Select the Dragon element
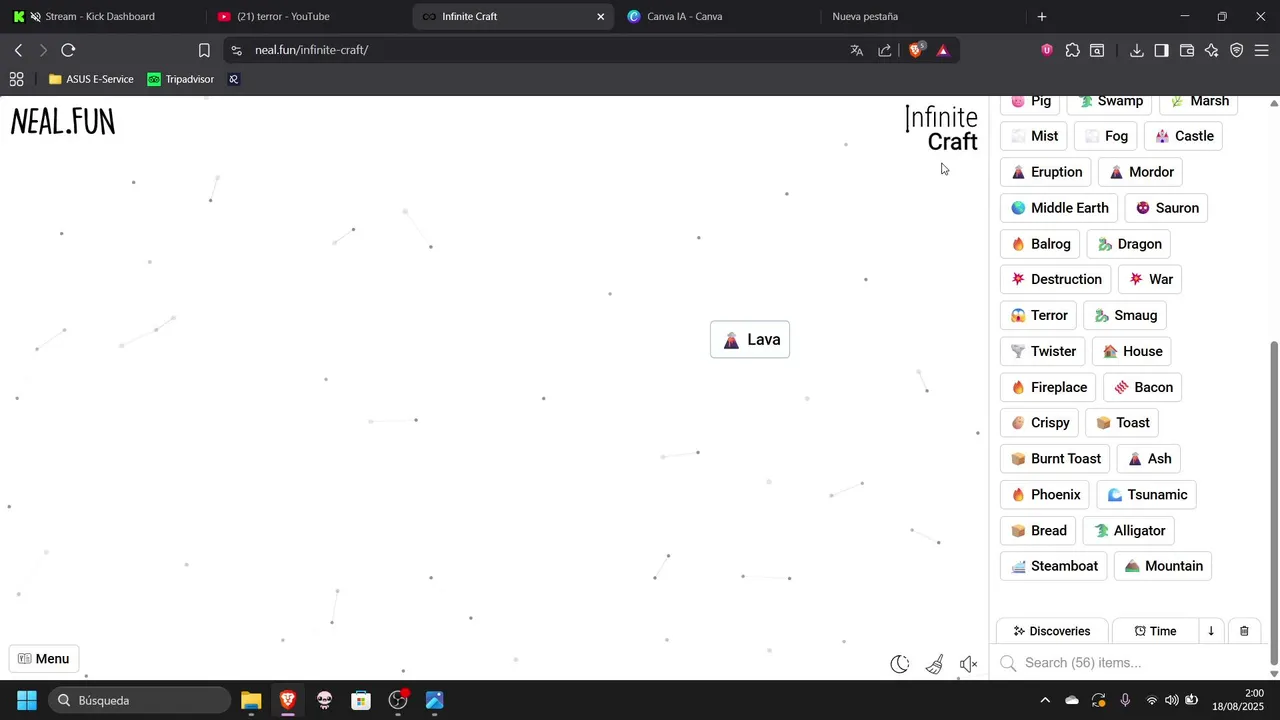 (x=1130, y=244)
